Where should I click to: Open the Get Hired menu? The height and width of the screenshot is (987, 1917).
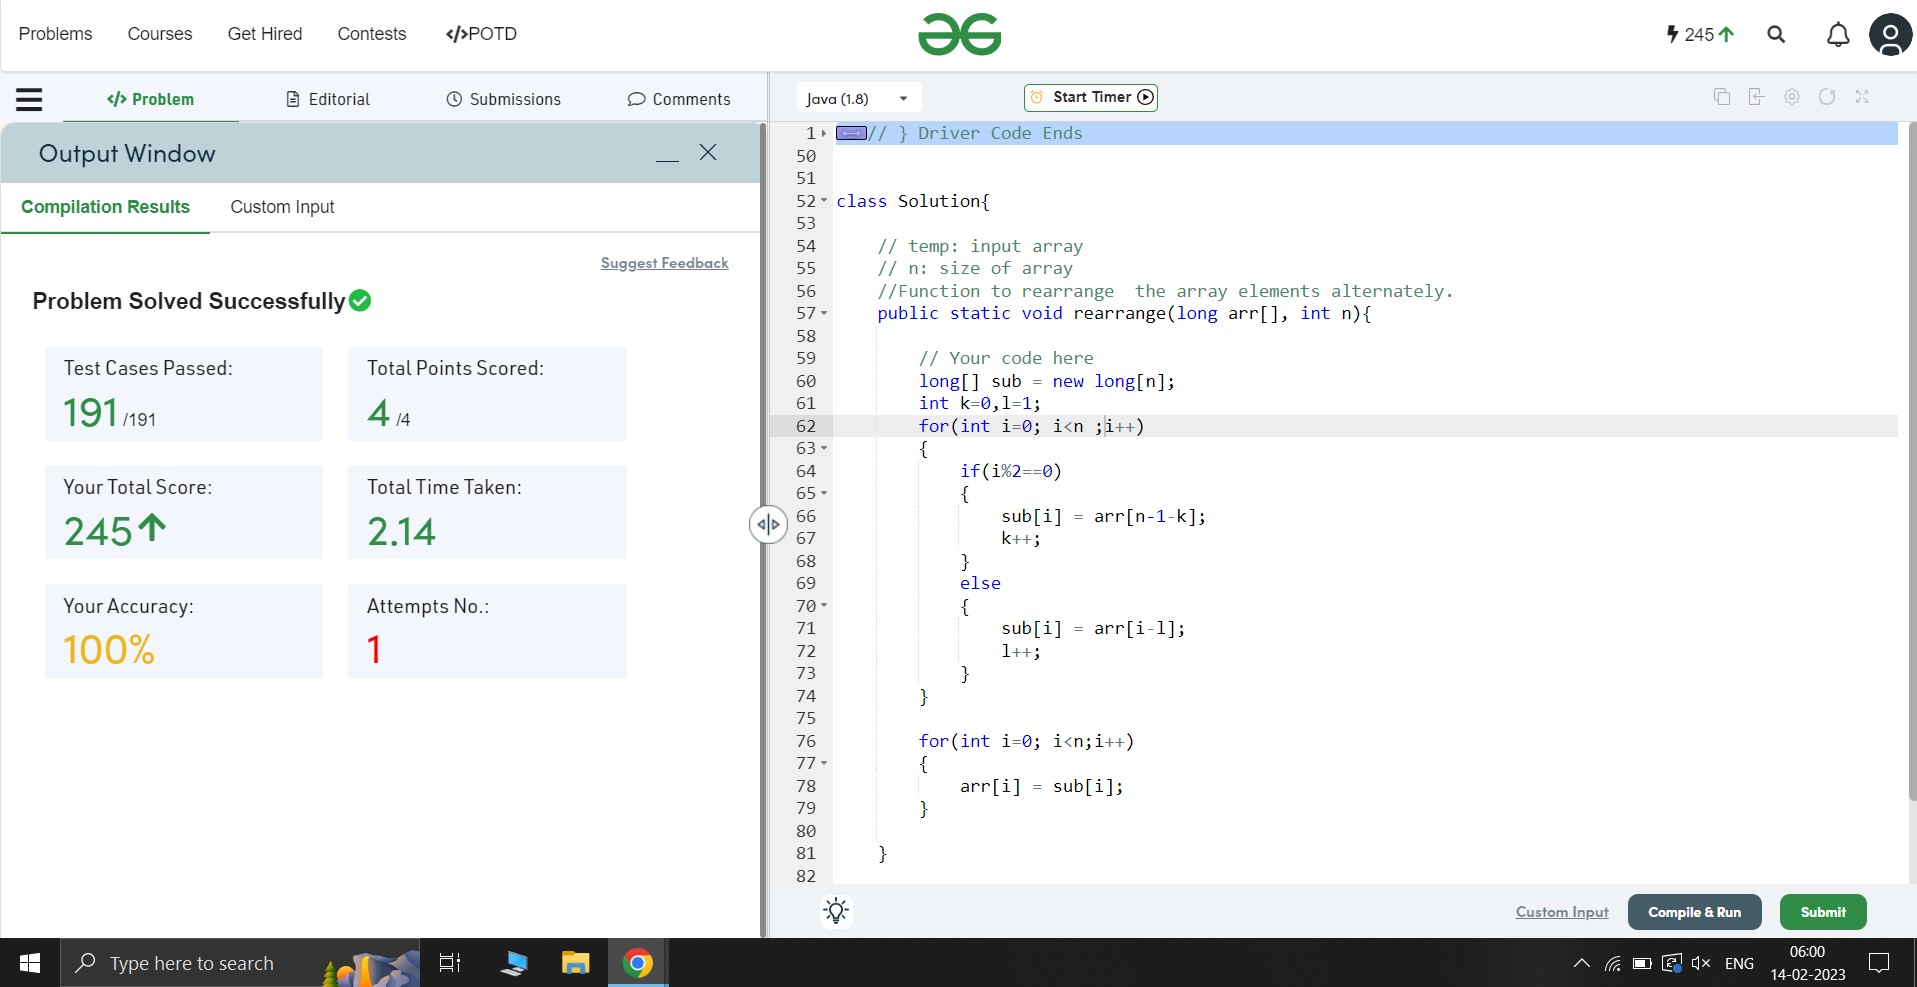[265, 34]
